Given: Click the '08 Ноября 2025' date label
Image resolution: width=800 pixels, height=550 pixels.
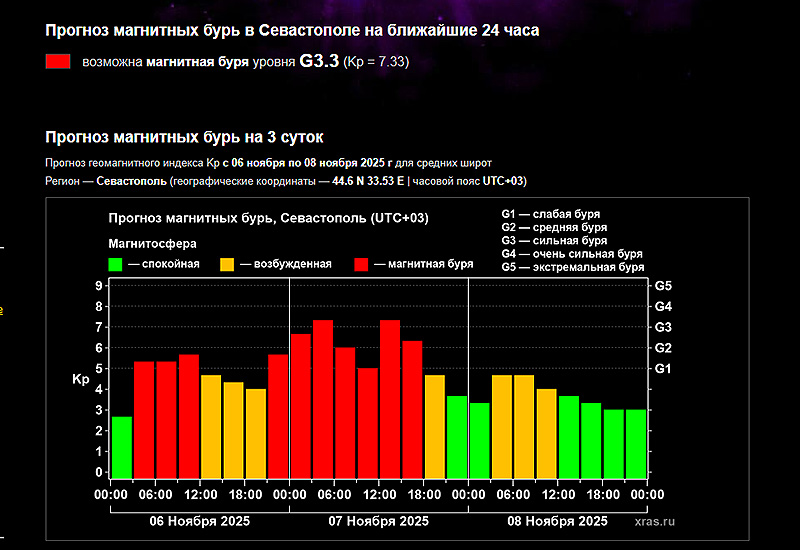Looking at the screenshot, I should [x=558, y=521].
